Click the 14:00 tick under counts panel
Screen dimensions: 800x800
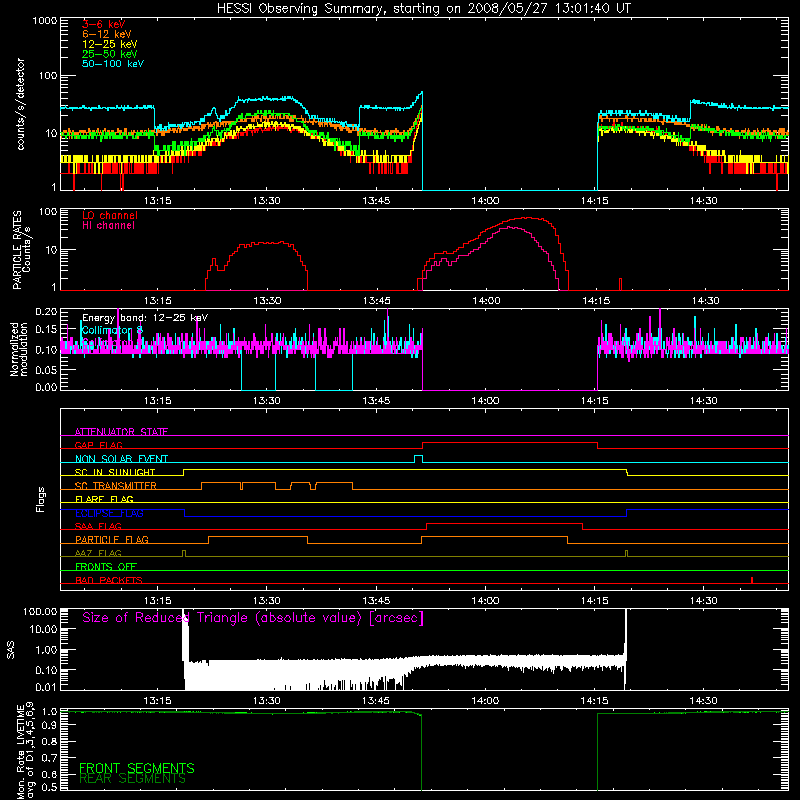tap(486, 201)
